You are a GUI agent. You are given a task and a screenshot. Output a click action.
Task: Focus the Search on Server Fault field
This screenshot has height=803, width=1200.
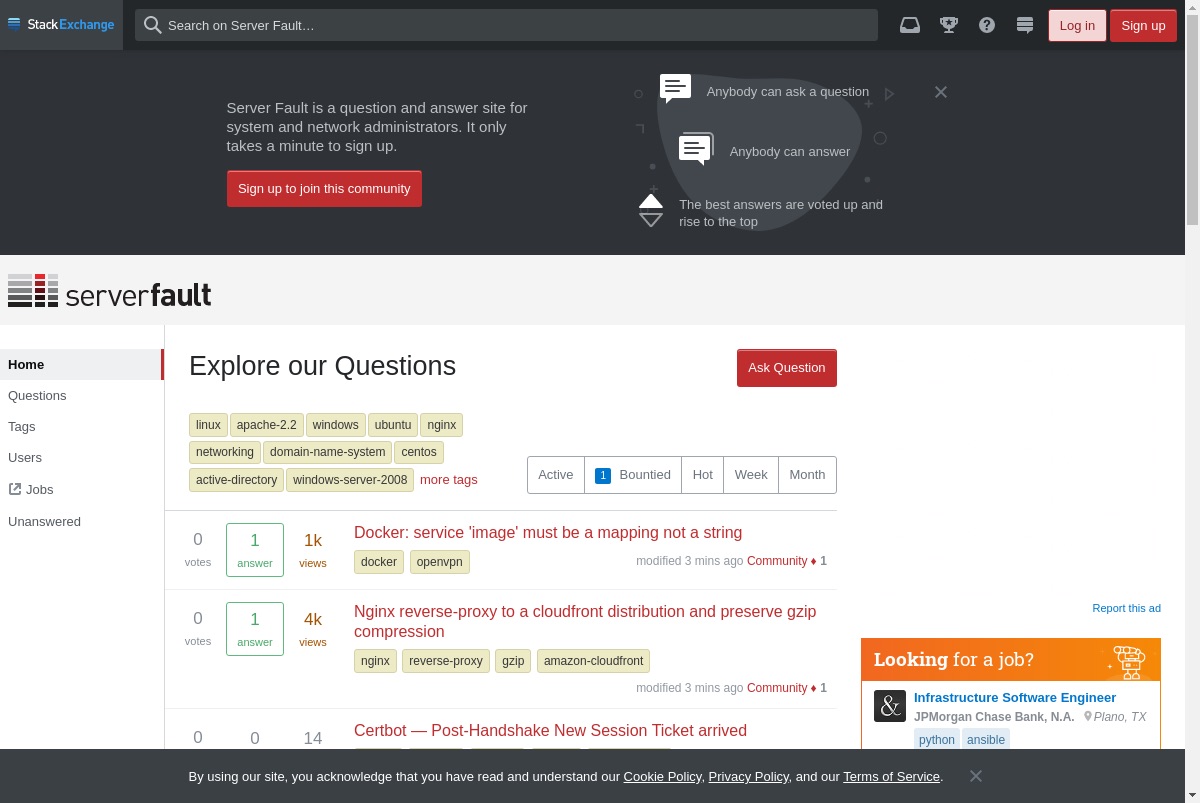506,25
